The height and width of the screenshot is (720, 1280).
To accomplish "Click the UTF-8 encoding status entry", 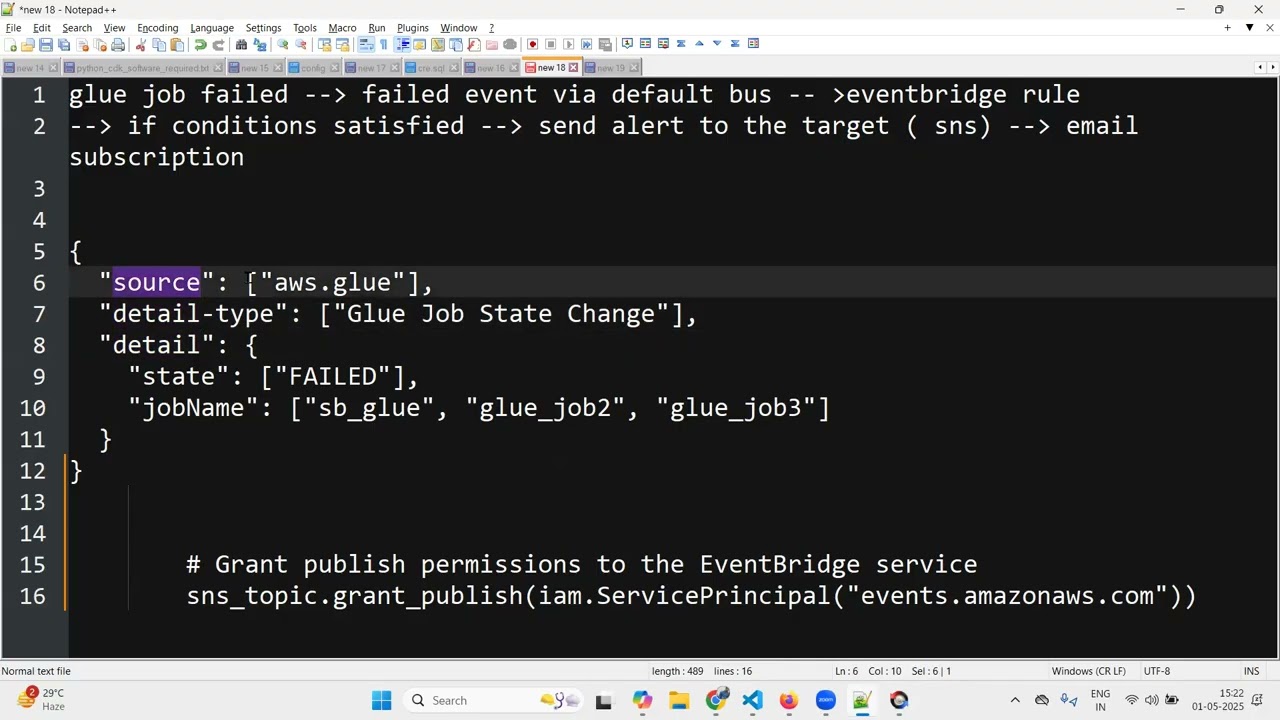I will click(1157, 671).
